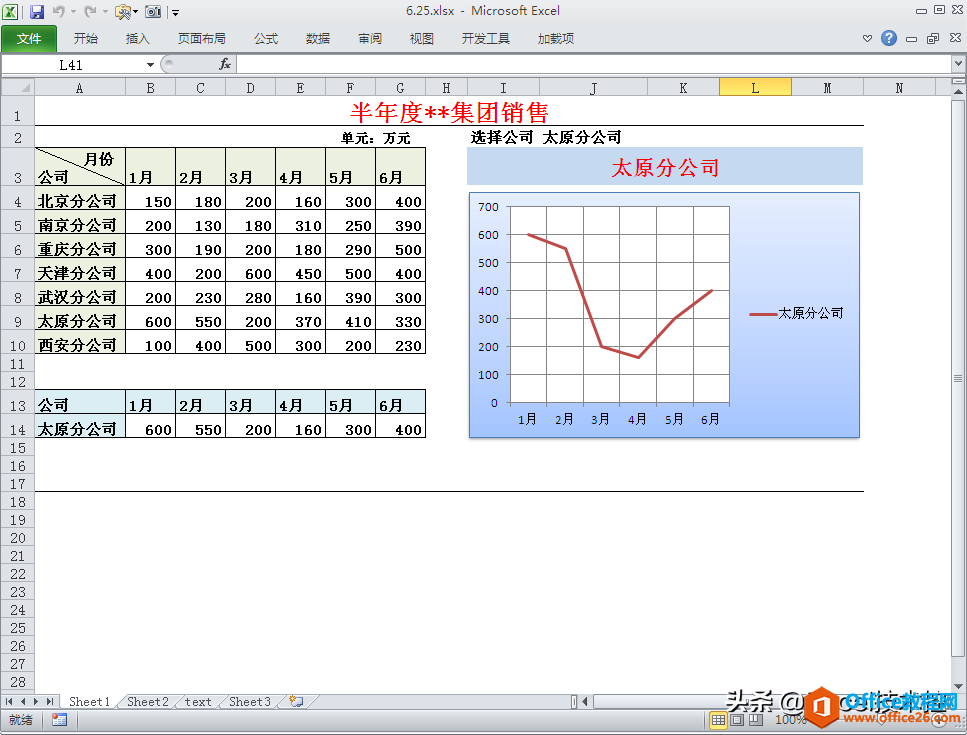
Task: Open the 开始 (Home) ribbon tab
Action: [86, 38]
